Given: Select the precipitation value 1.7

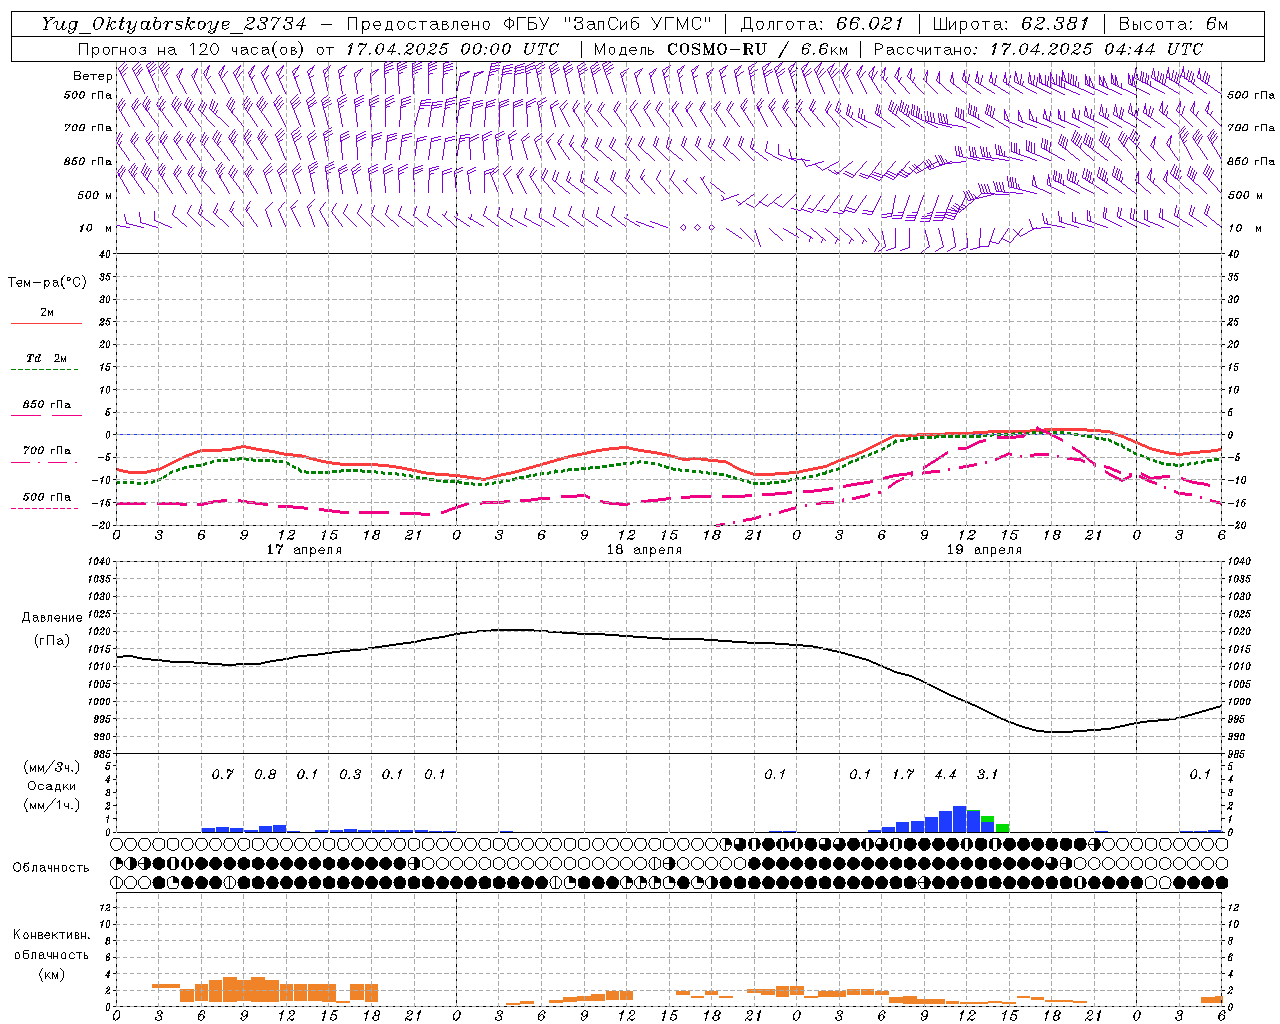Looking at the screenshot, I should 903,774.
